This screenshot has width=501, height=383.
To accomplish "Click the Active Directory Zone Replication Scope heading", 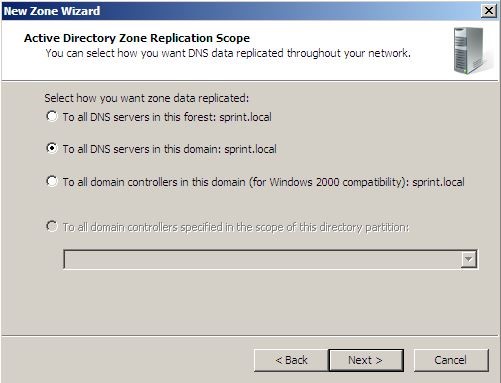I will (137, 38).
